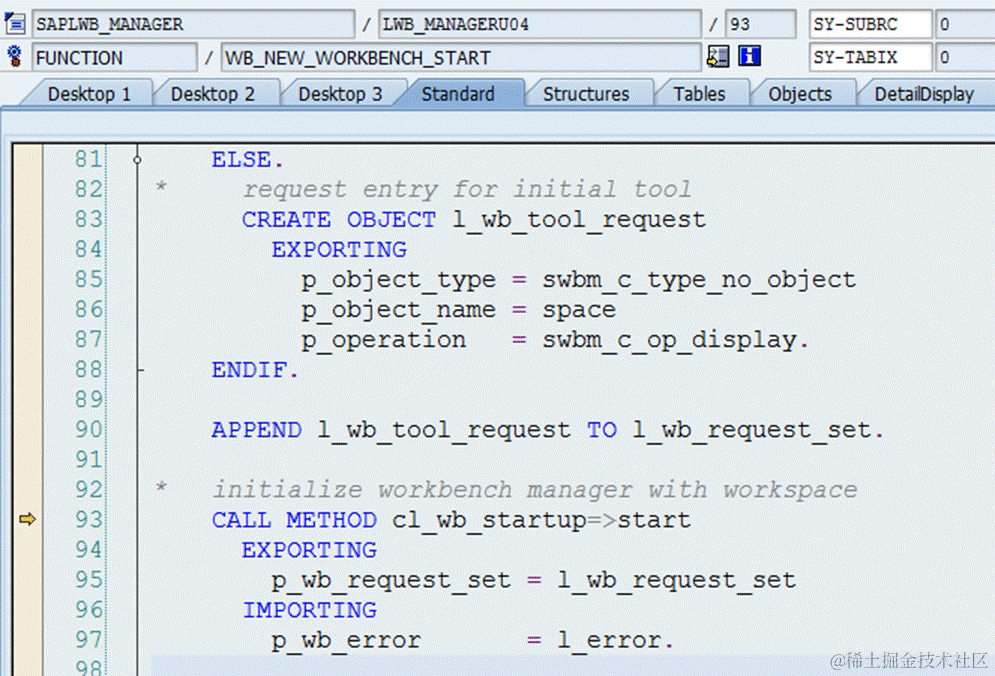Switch to the Tables tab

point(699,94)
